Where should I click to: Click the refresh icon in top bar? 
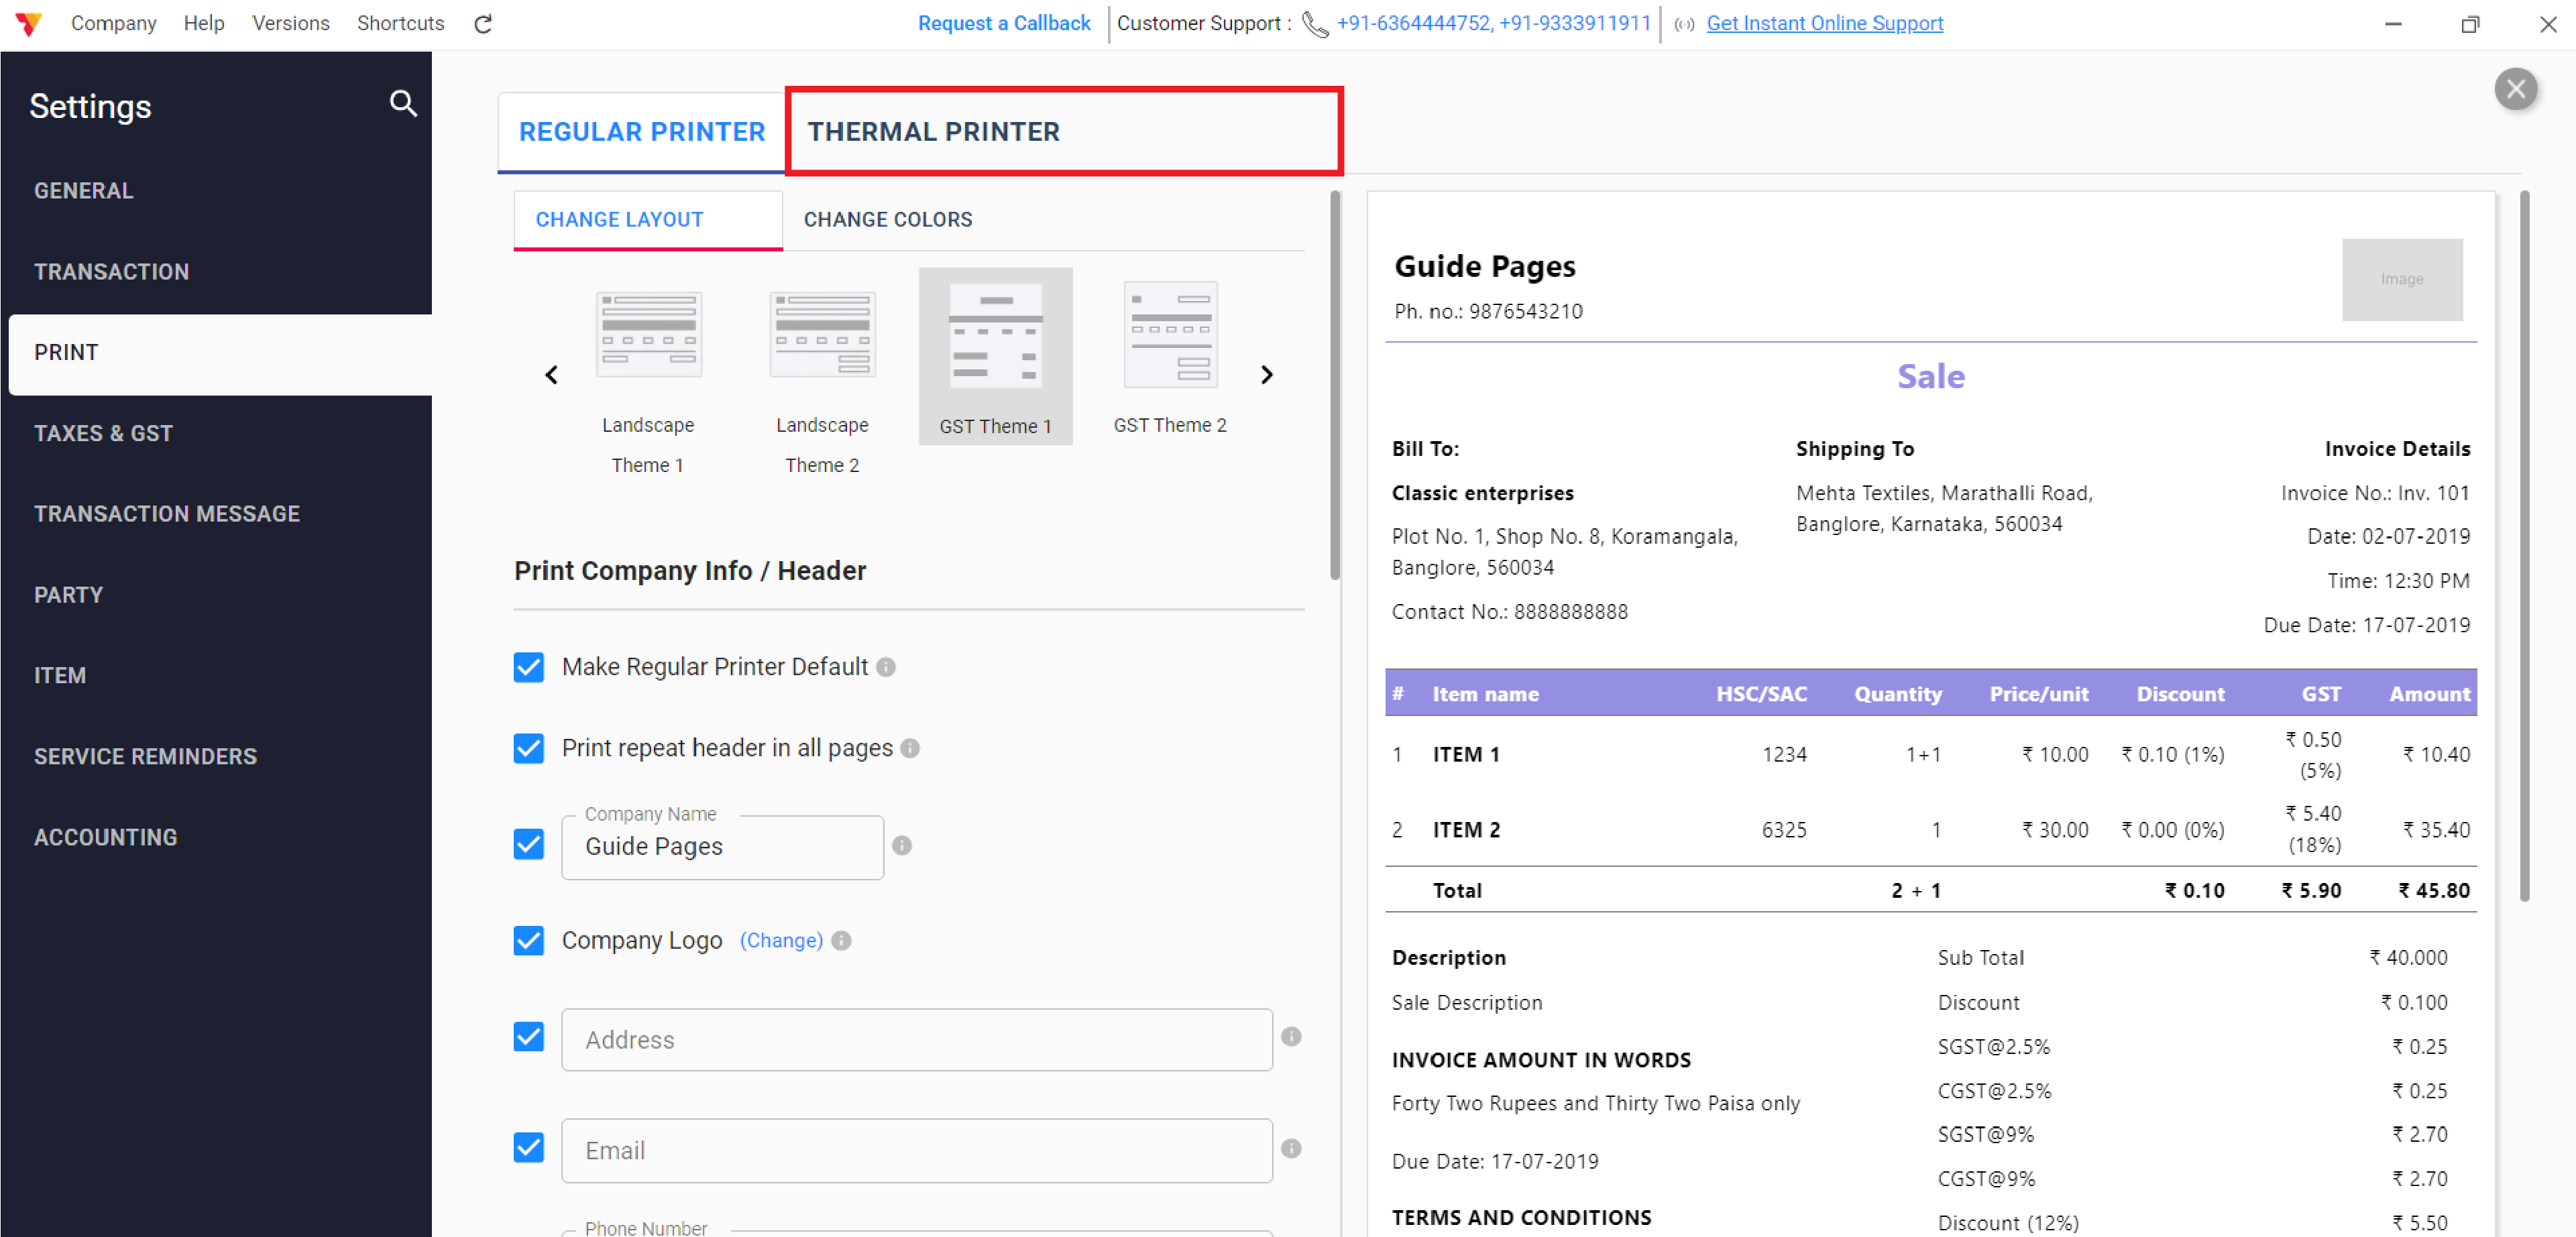(483, 24)
